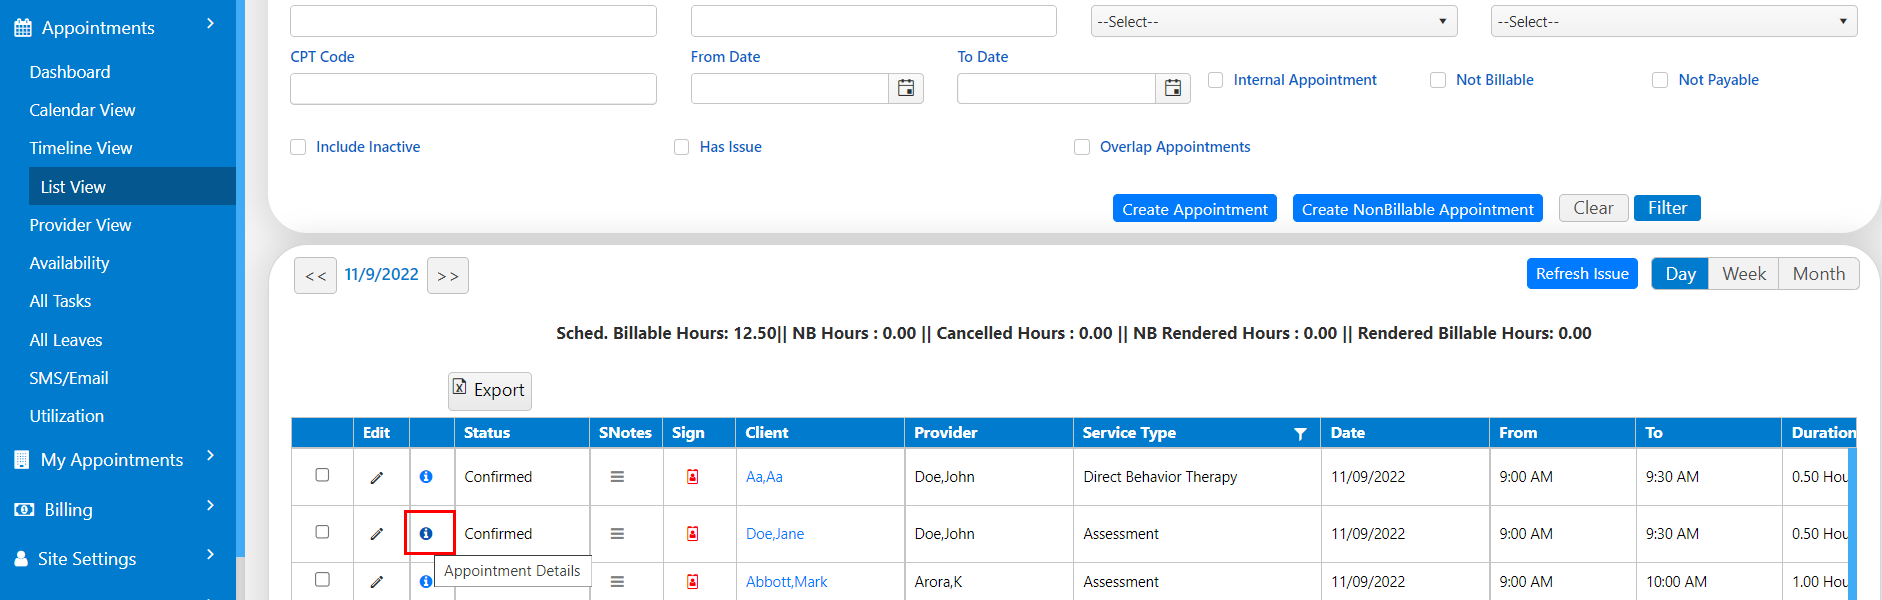The height and width of the screenshot is (600, 1882).
Task: Open the rightmost --Select-- dropdown
Action: coord(1674,21)
